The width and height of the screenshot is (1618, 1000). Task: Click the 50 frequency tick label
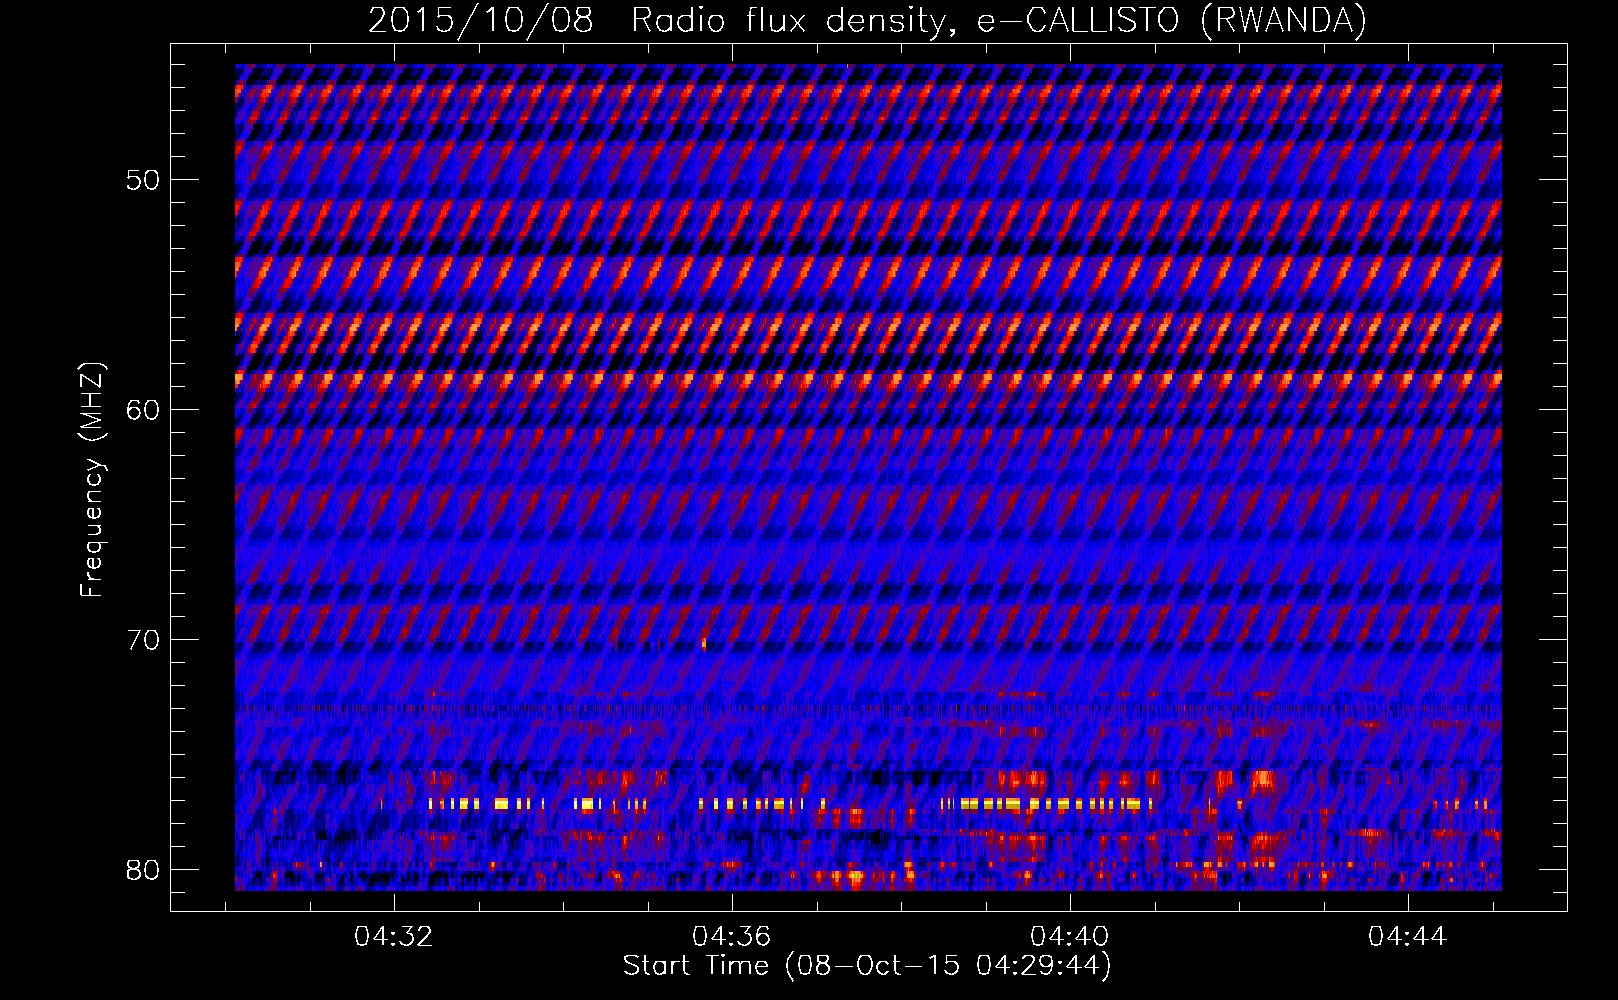point(143,180)
